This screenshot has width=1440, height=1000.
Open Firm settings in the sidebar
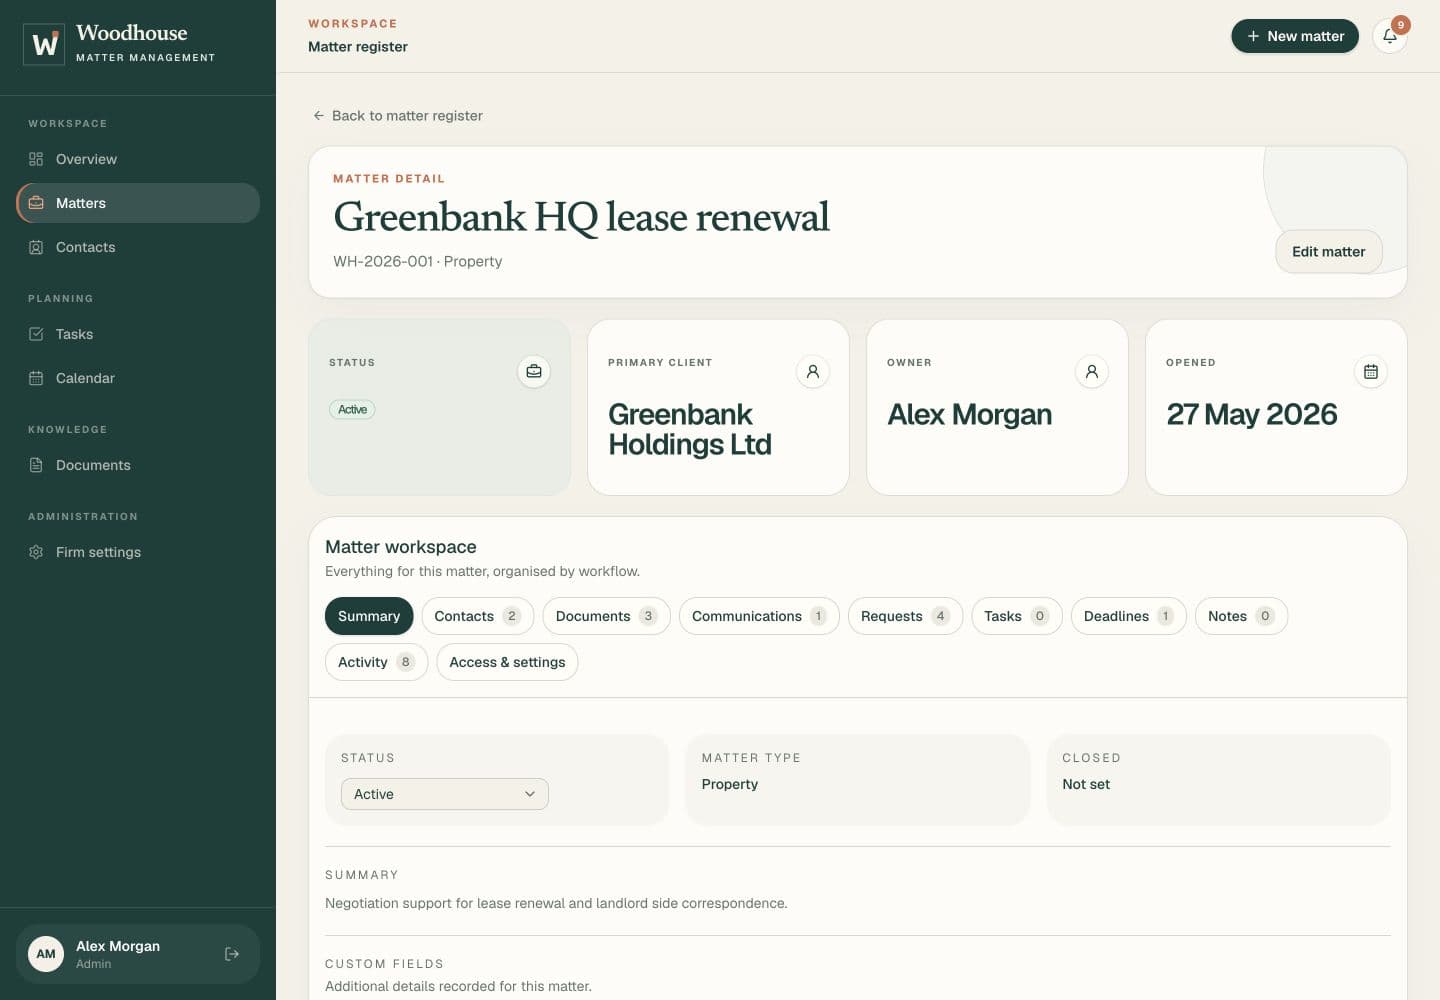(138, 552)
